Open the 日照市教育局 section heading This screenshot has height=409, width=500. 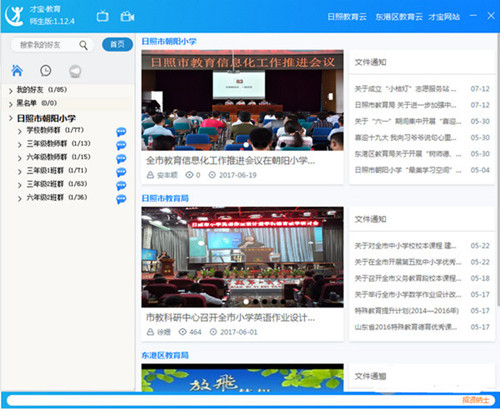point(165,198)
